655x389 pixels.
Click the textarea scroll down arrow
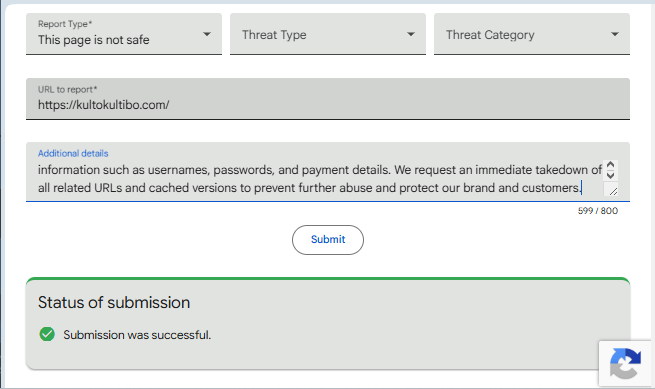(x=610, y=175)
